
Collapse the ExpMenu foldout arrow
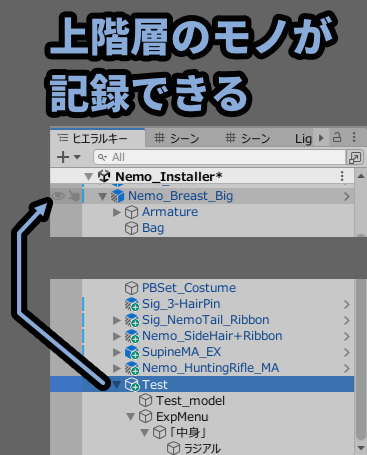130,417
